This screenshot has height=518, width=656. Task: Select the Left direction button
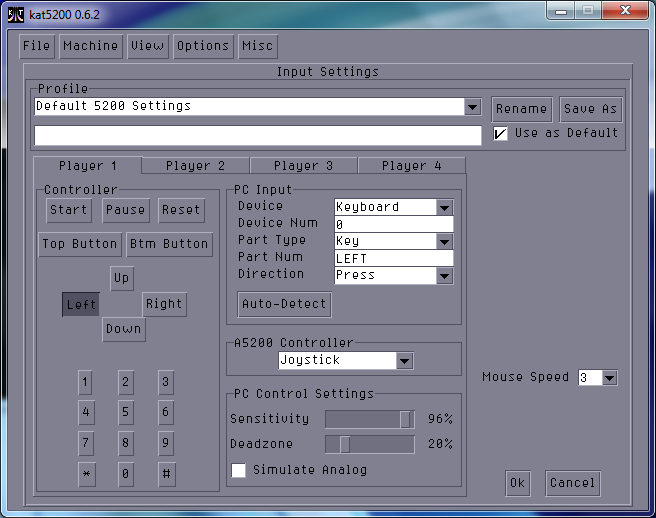pos(81,304)
